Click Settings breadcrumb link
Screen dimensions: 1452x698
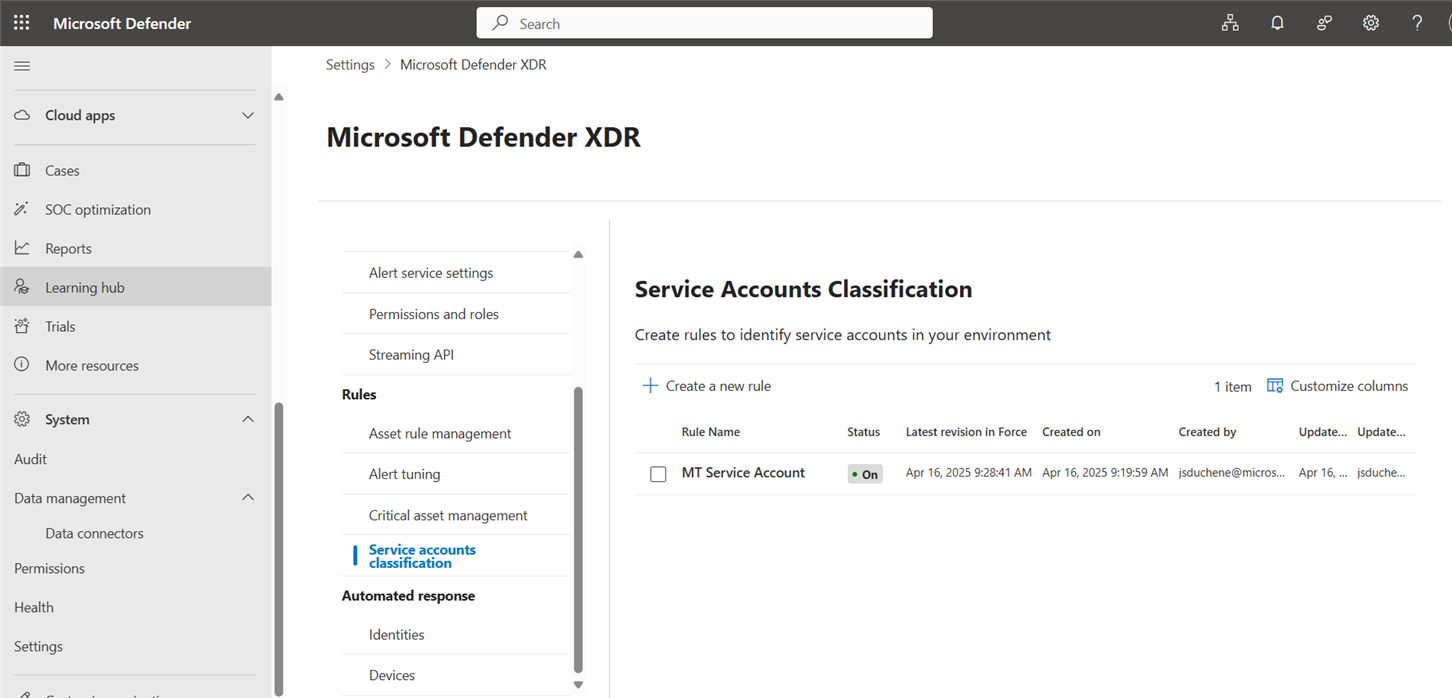tap(350, 64)
